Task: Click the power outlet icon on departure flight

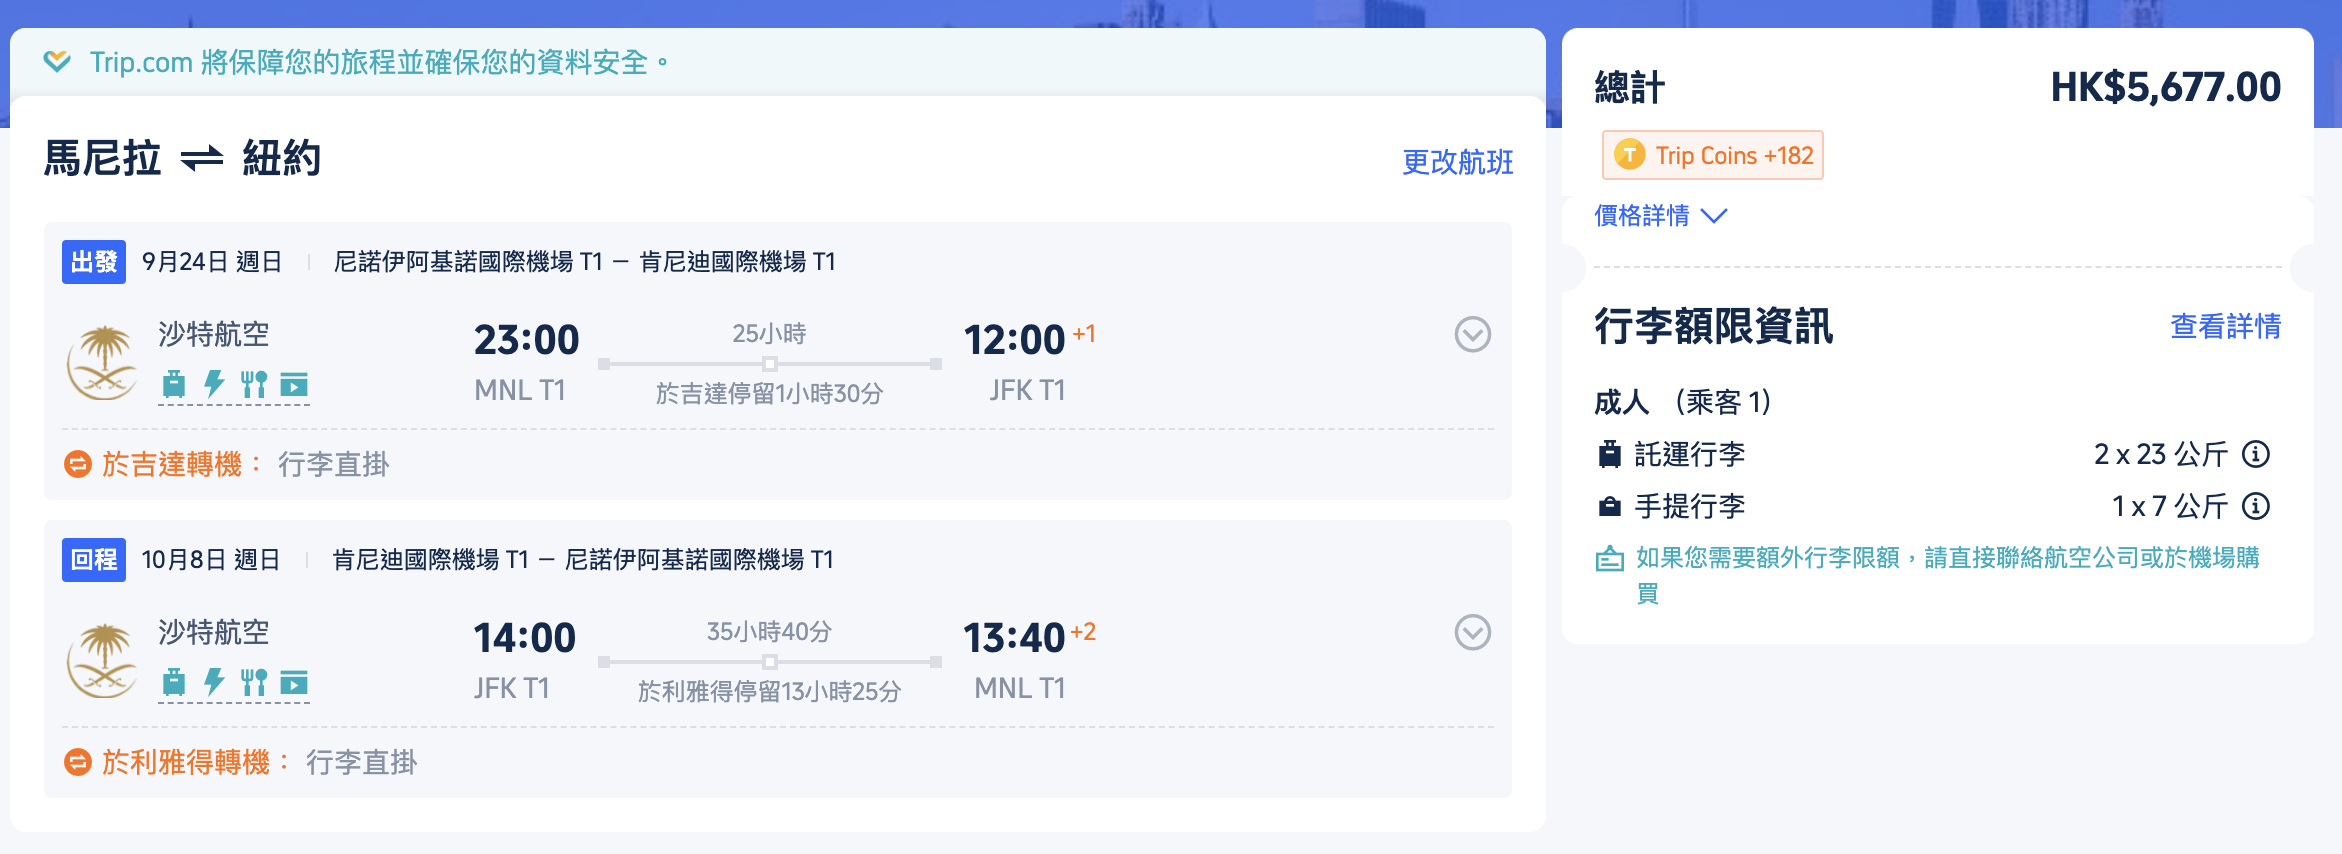Action: 214,384
